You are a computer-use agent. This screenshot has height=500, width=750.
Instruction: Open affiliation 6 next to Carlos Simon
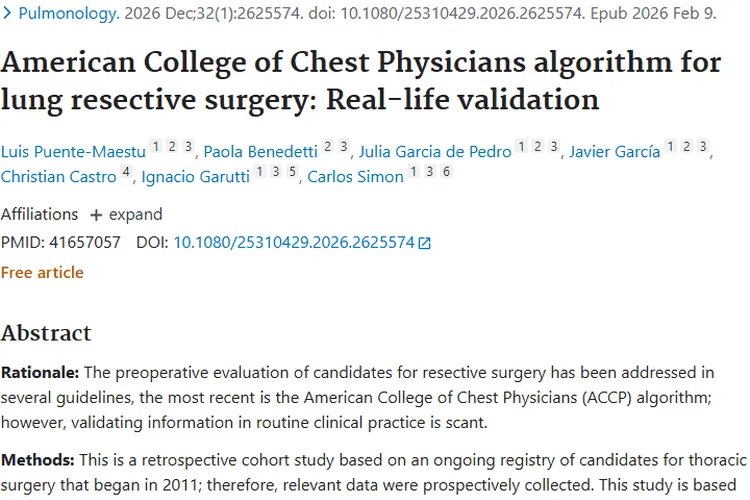(446, 172)
